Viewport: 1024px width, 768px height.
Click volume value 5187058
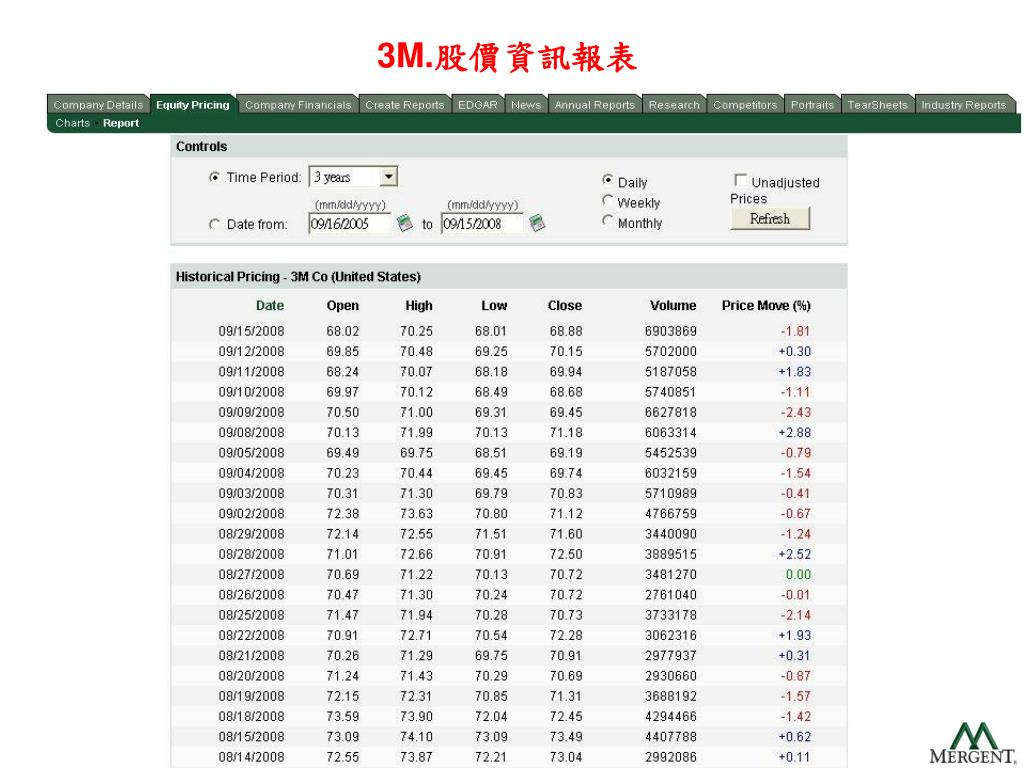671,372
